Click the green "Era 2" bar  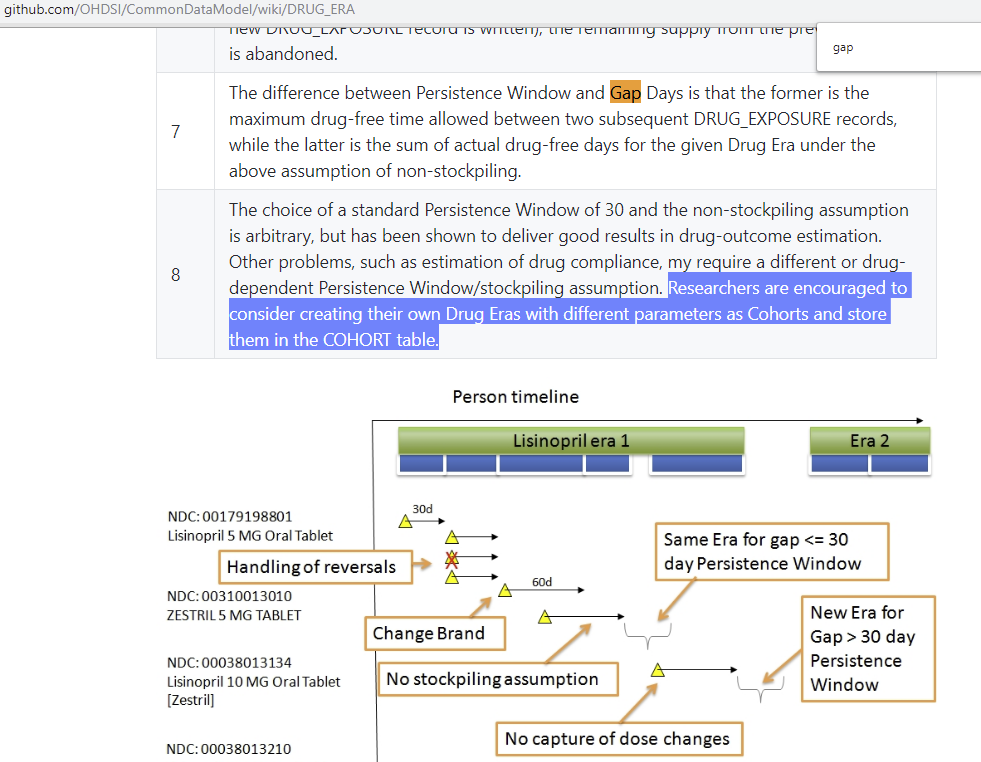(x=870, y=440)
